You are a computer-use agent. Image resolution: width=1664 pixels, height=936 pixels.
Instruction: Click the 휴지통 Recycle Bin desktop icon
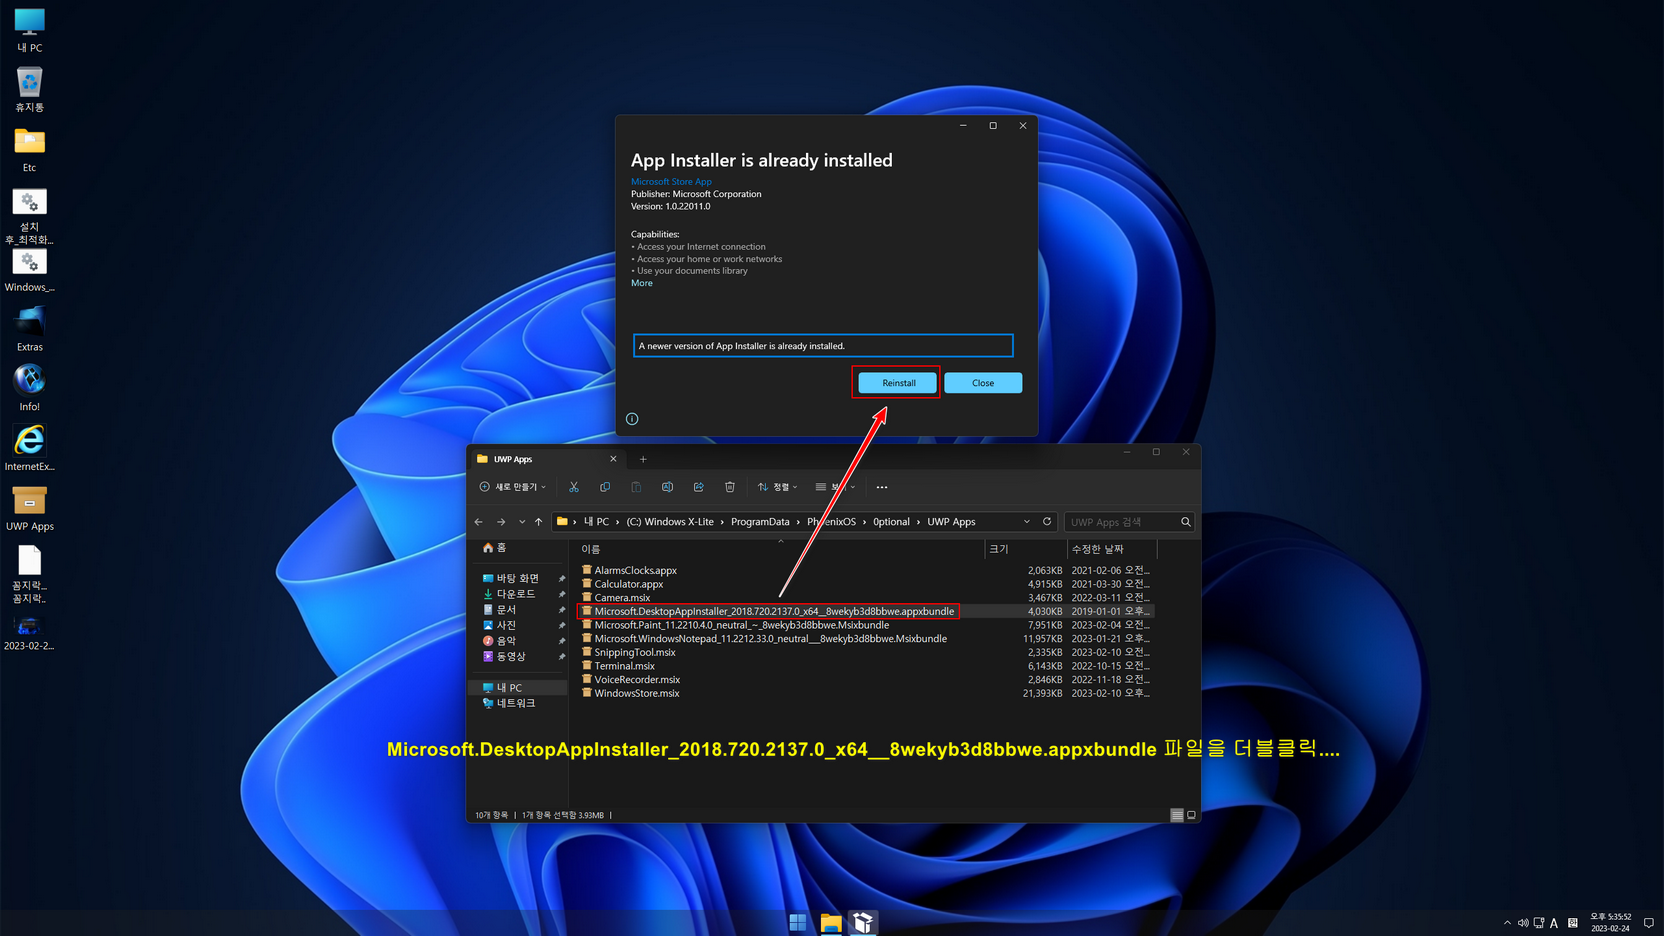[29, 90]
